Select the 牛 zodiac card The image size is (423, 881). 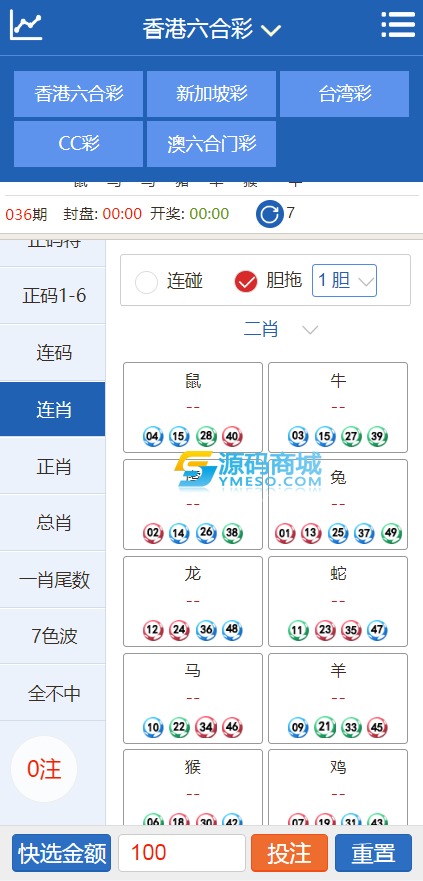click(338, 407)
